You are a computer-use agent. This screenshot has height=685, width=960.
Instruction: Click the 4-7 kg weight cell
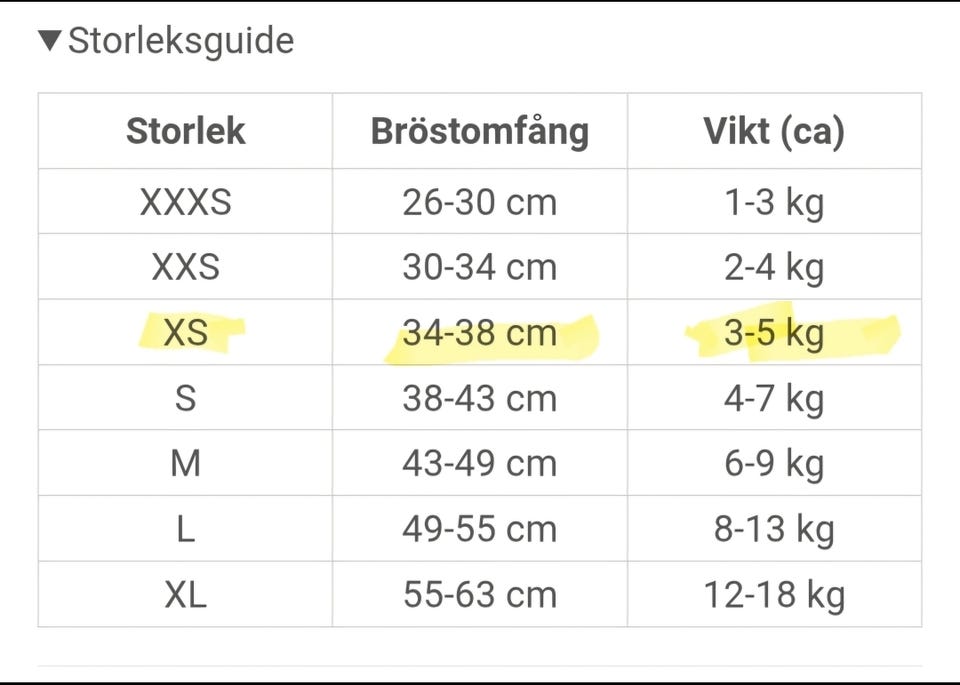click(773, 398)
